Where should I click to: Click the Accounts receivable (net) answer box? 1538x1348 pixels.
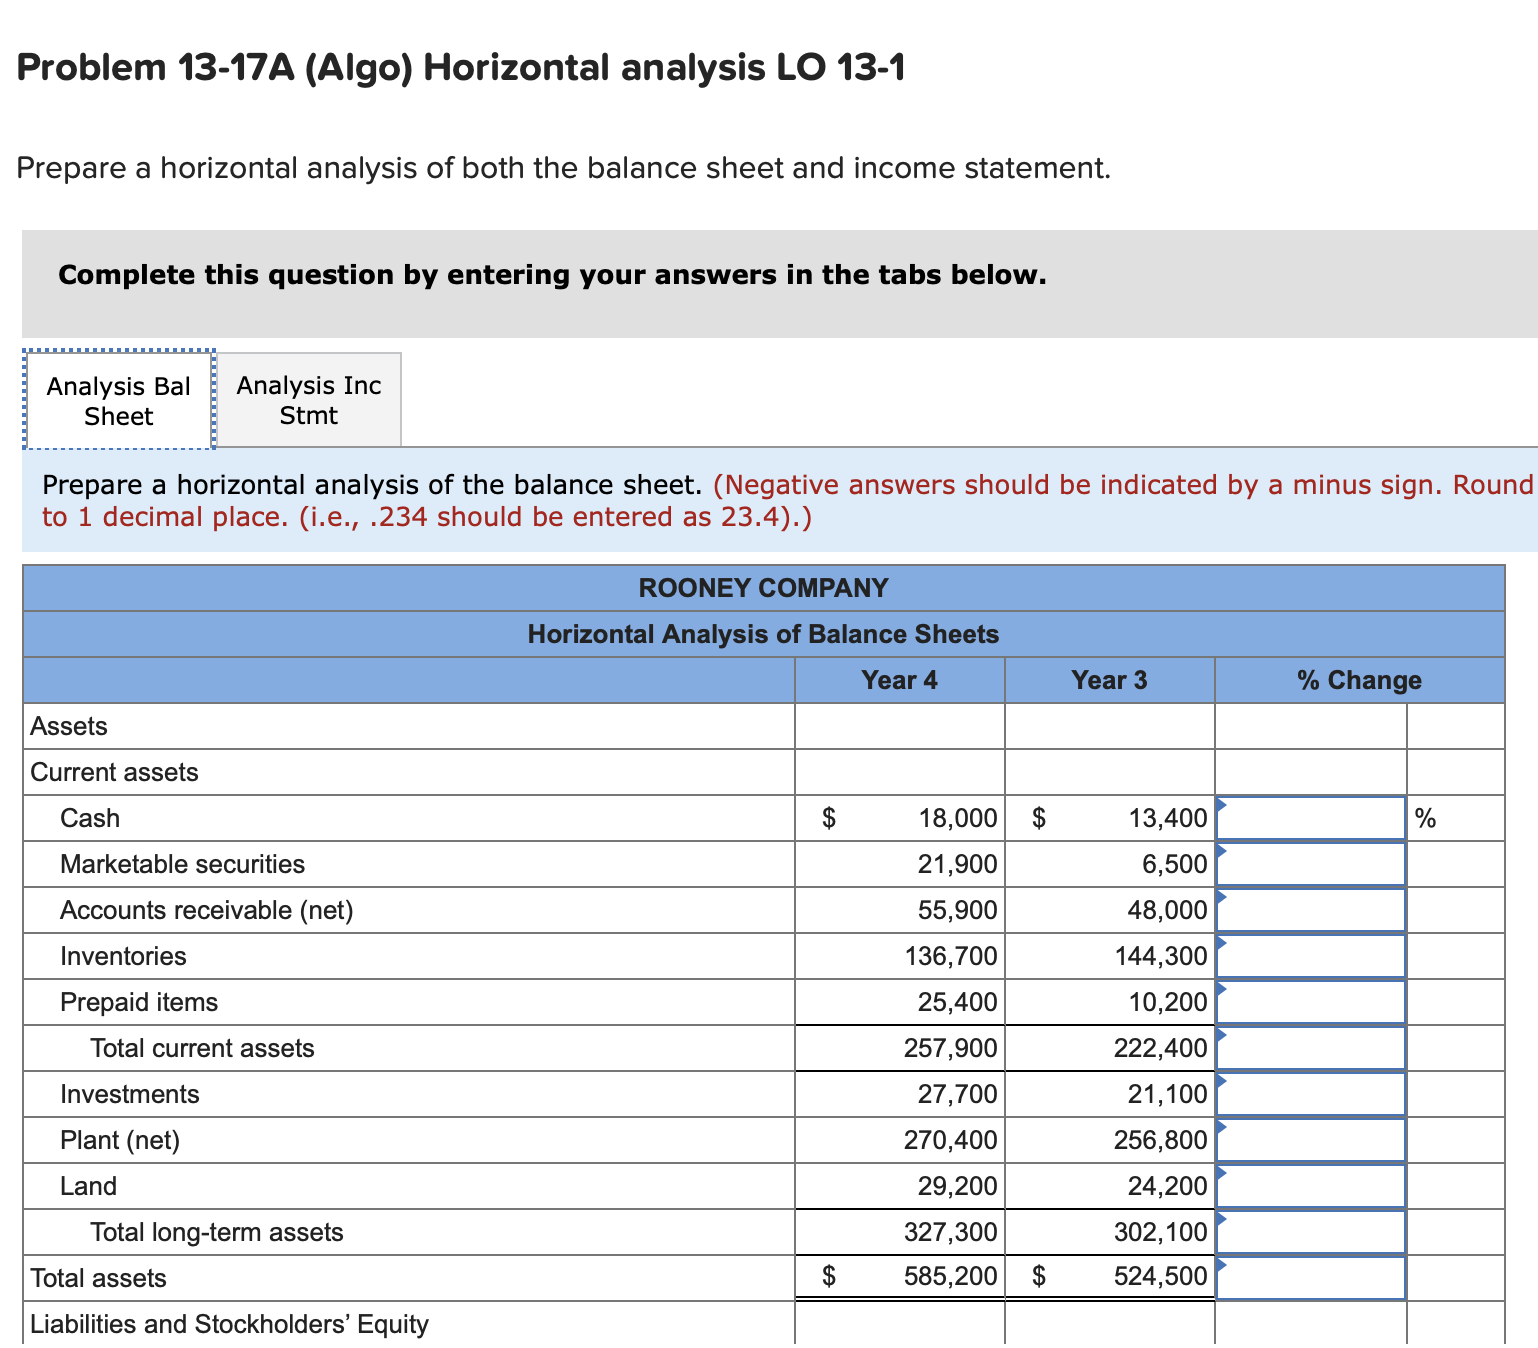point(1310,909)
